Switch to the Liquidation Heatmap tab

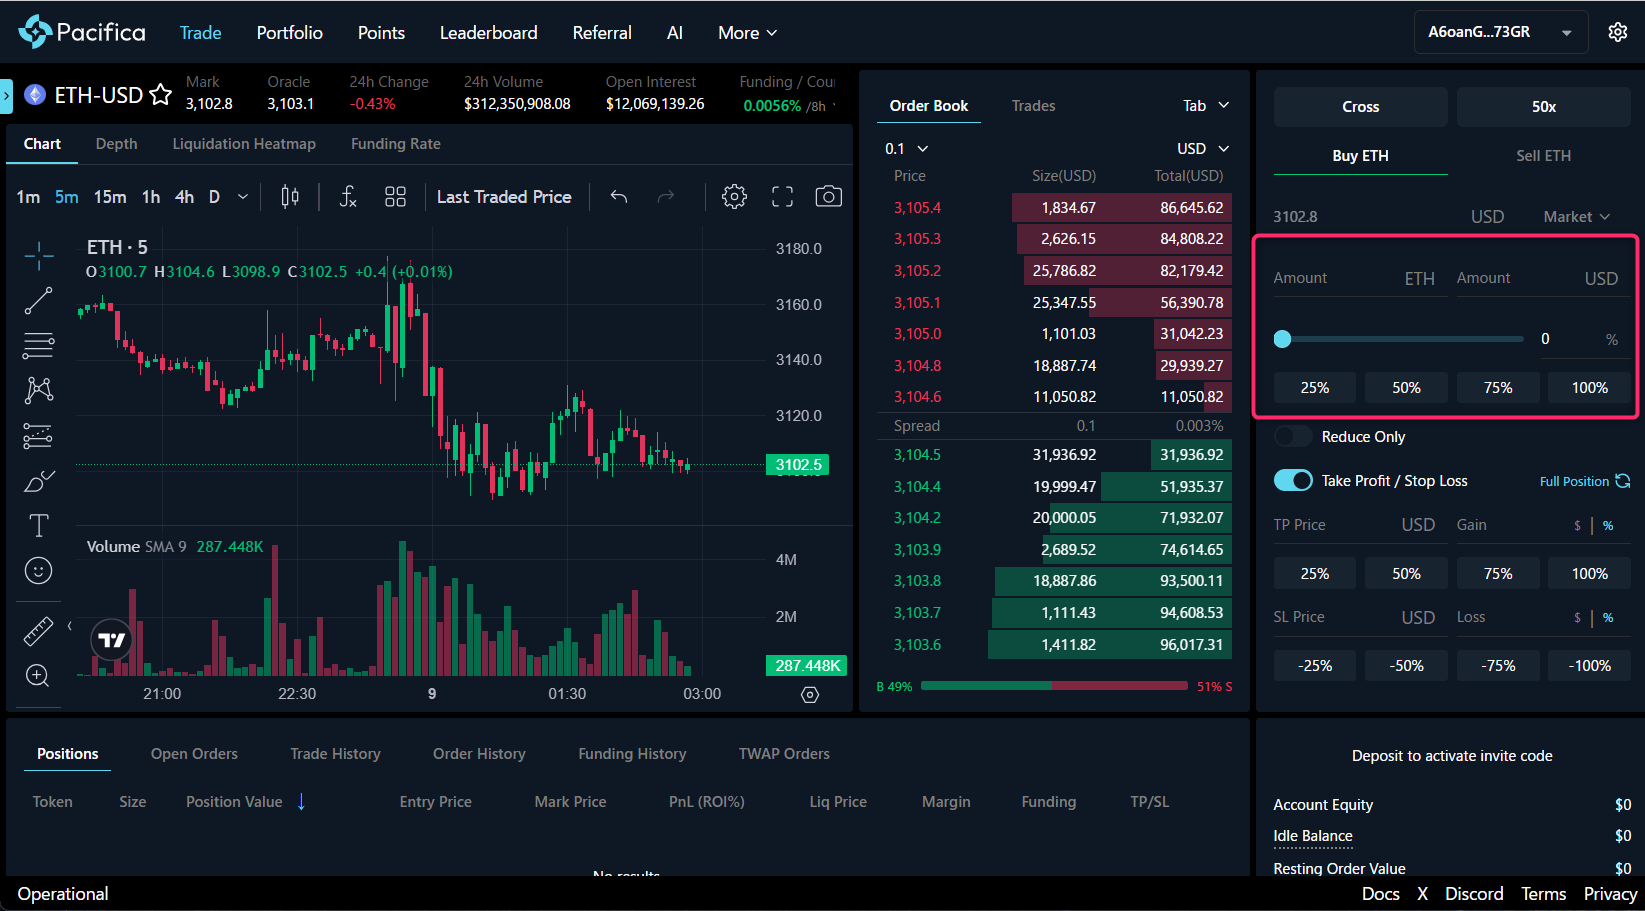pyautogui.click(x=244, y=144)
